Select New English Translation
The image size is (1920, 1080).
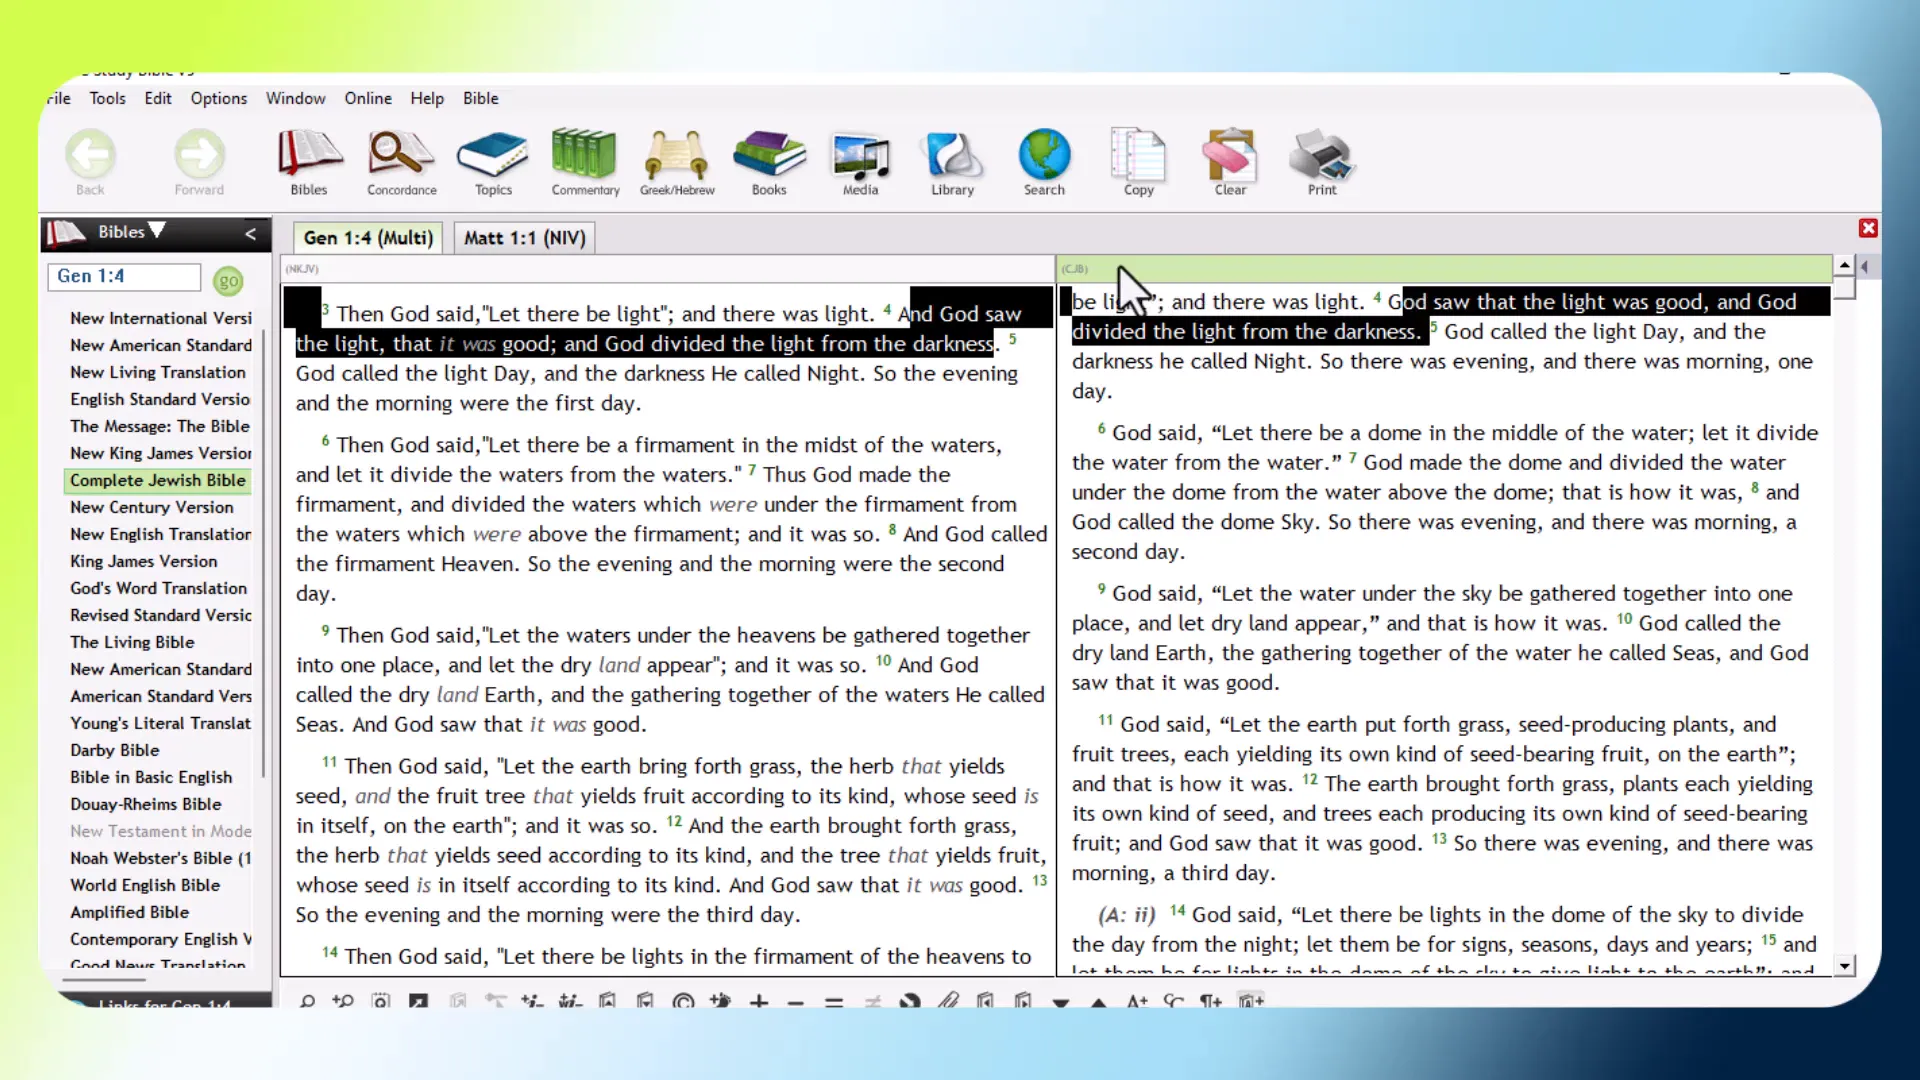(x=160, y=534)
